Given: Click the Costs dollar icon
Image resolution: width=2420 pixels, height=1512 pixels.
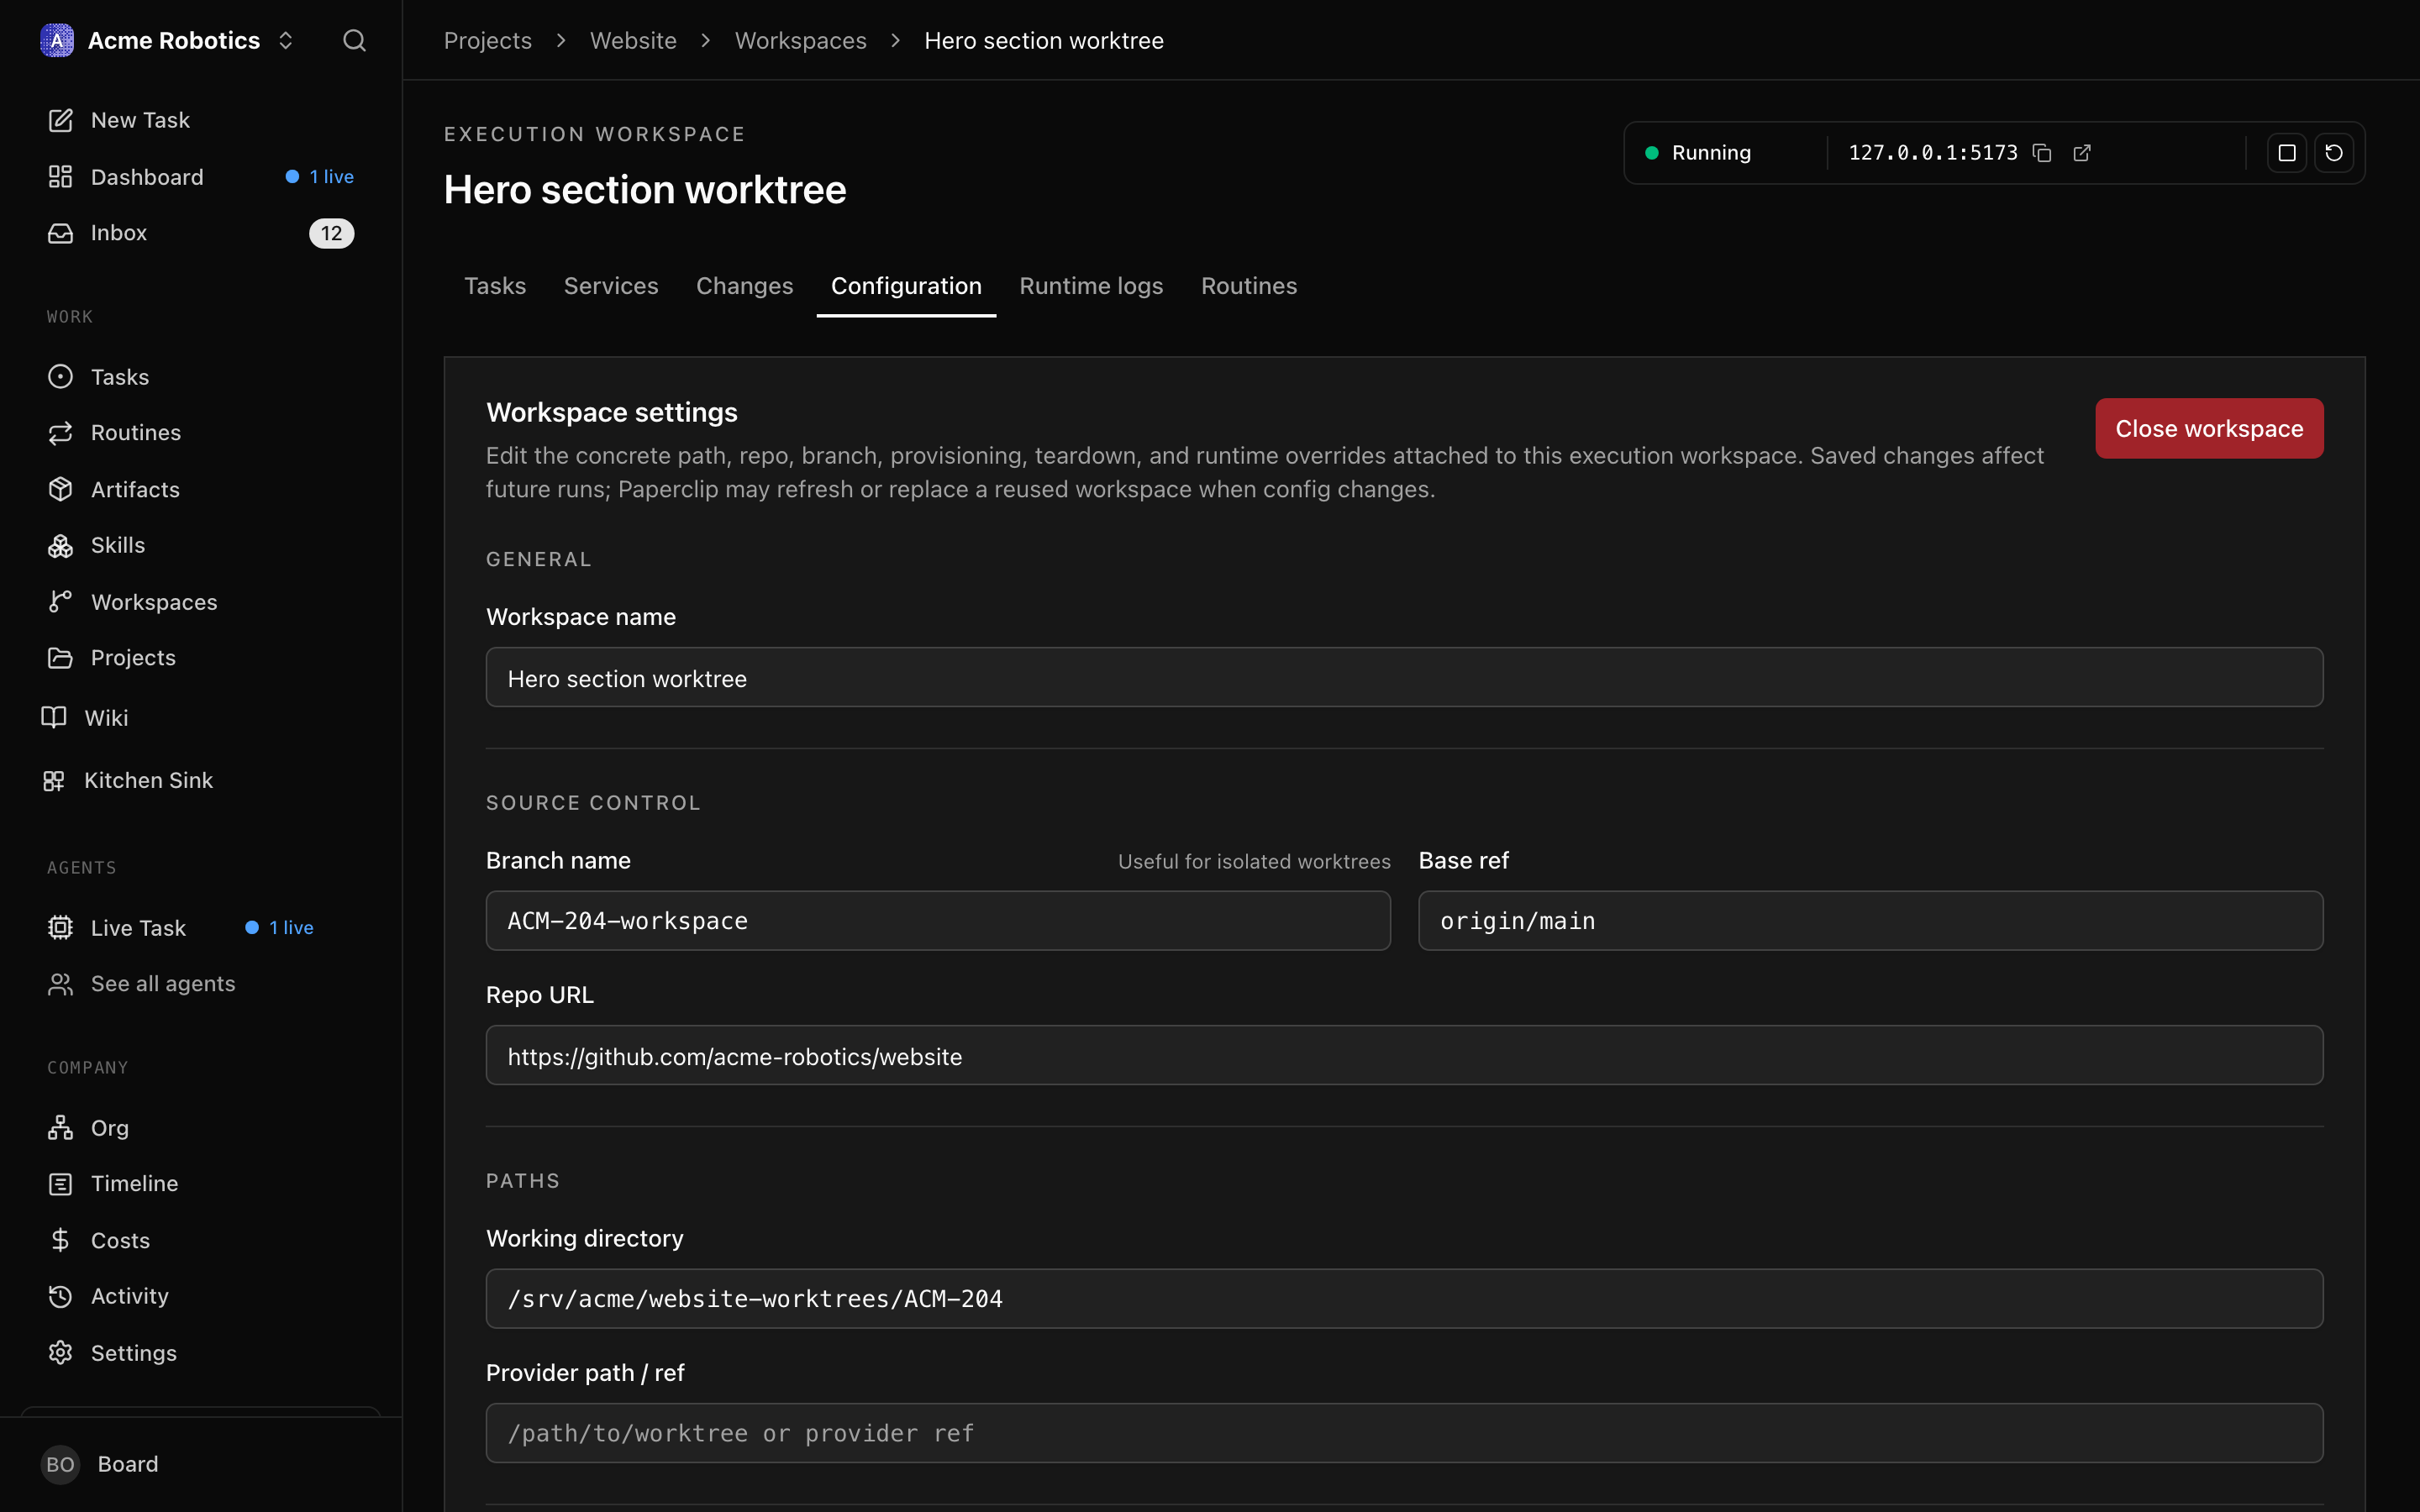Looking at the screenshot, I should point(60,1240).
